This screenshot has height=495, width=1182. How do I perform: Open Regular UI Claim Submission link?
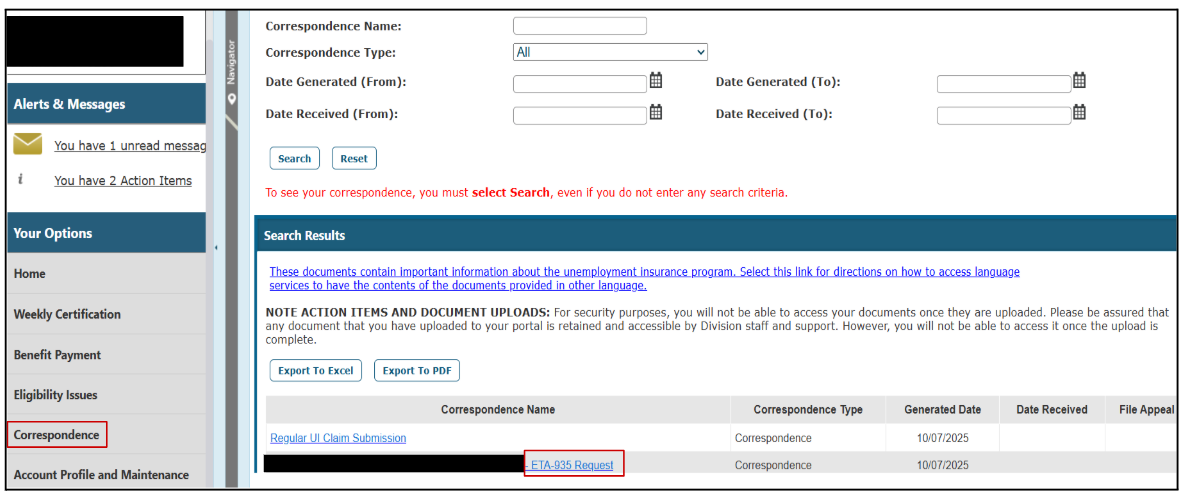point(338,438)
